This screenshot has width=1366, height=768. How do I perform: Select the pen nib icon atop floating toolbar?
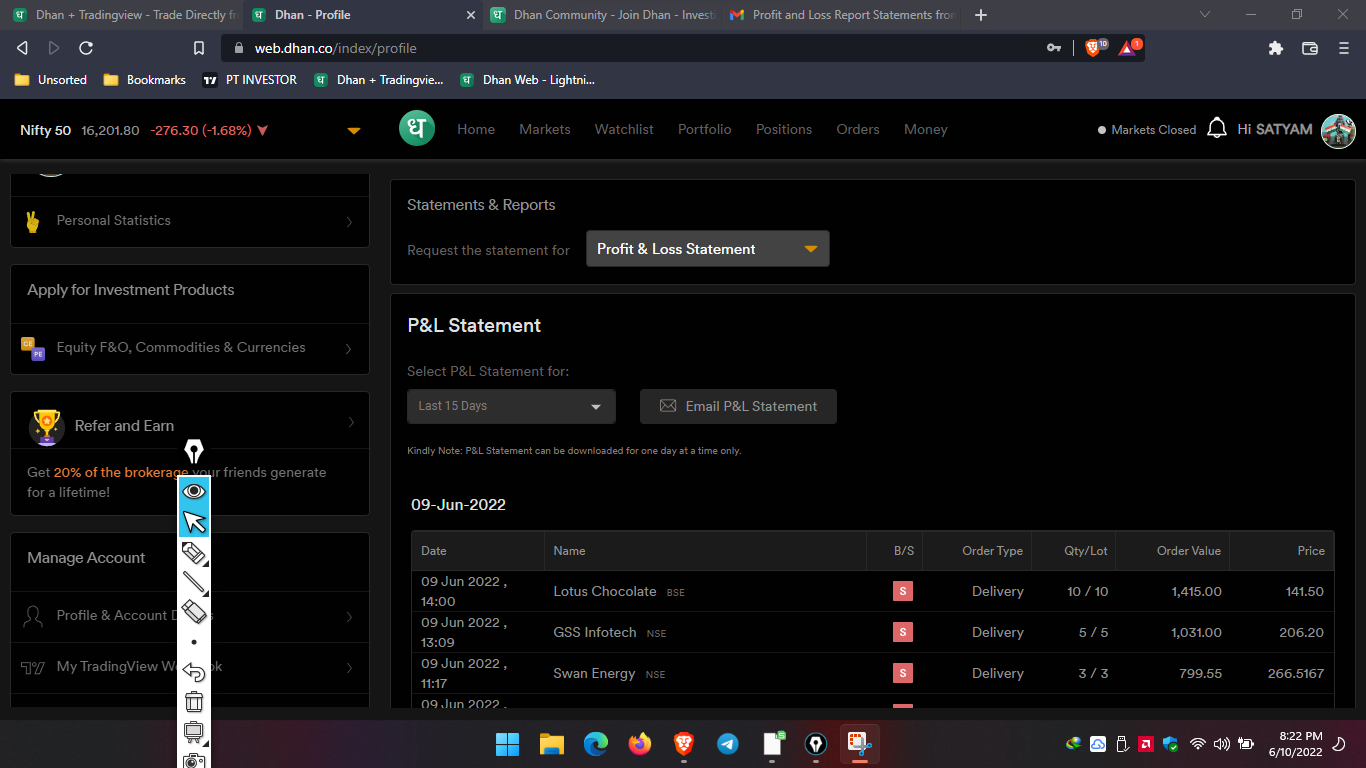tap(194, 452)
